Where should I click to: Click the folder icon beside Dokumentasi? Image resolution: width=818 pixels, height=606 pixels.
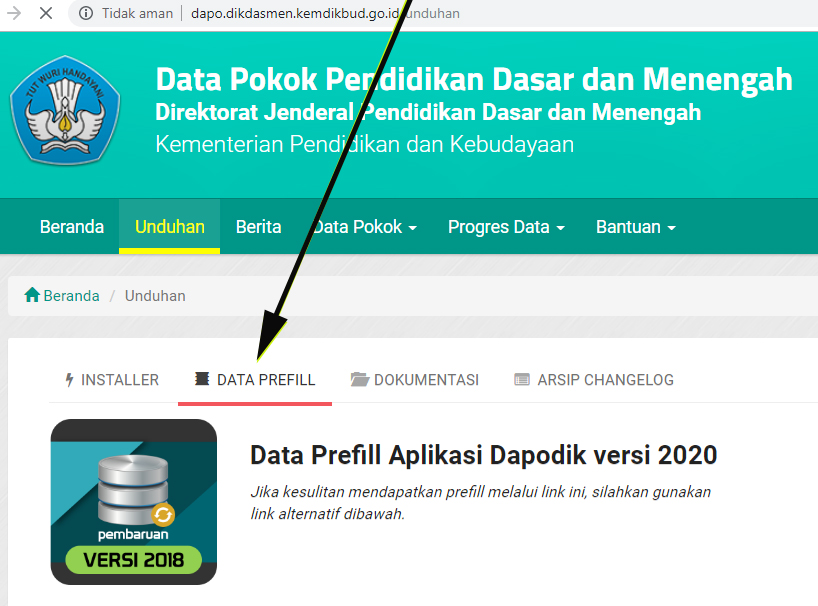(x=359, y=379)
